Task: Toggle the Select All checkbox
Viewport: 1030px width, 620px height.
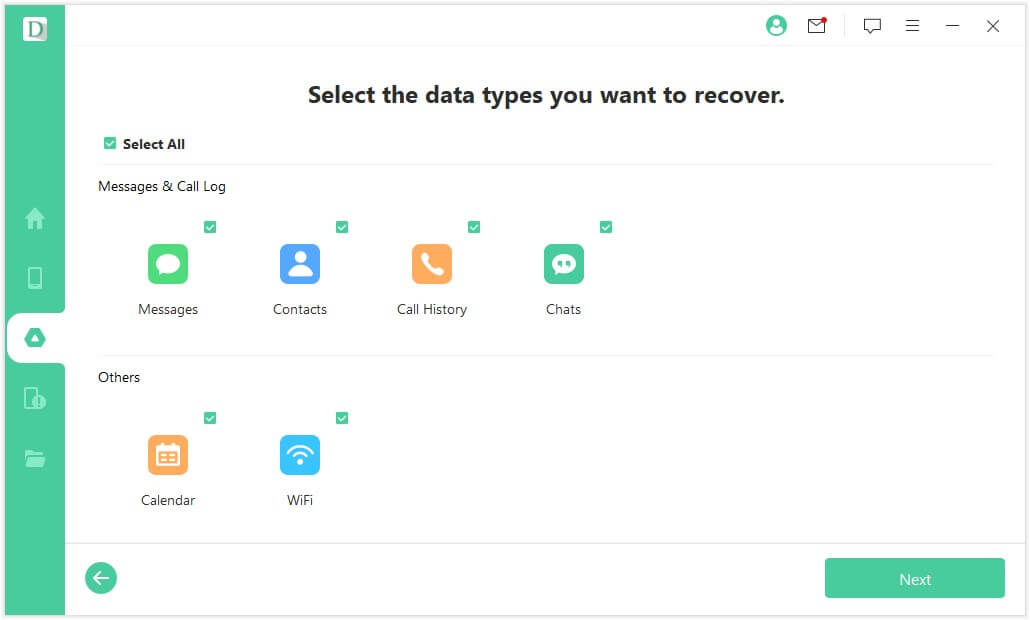Action: [x=110, y=143]
